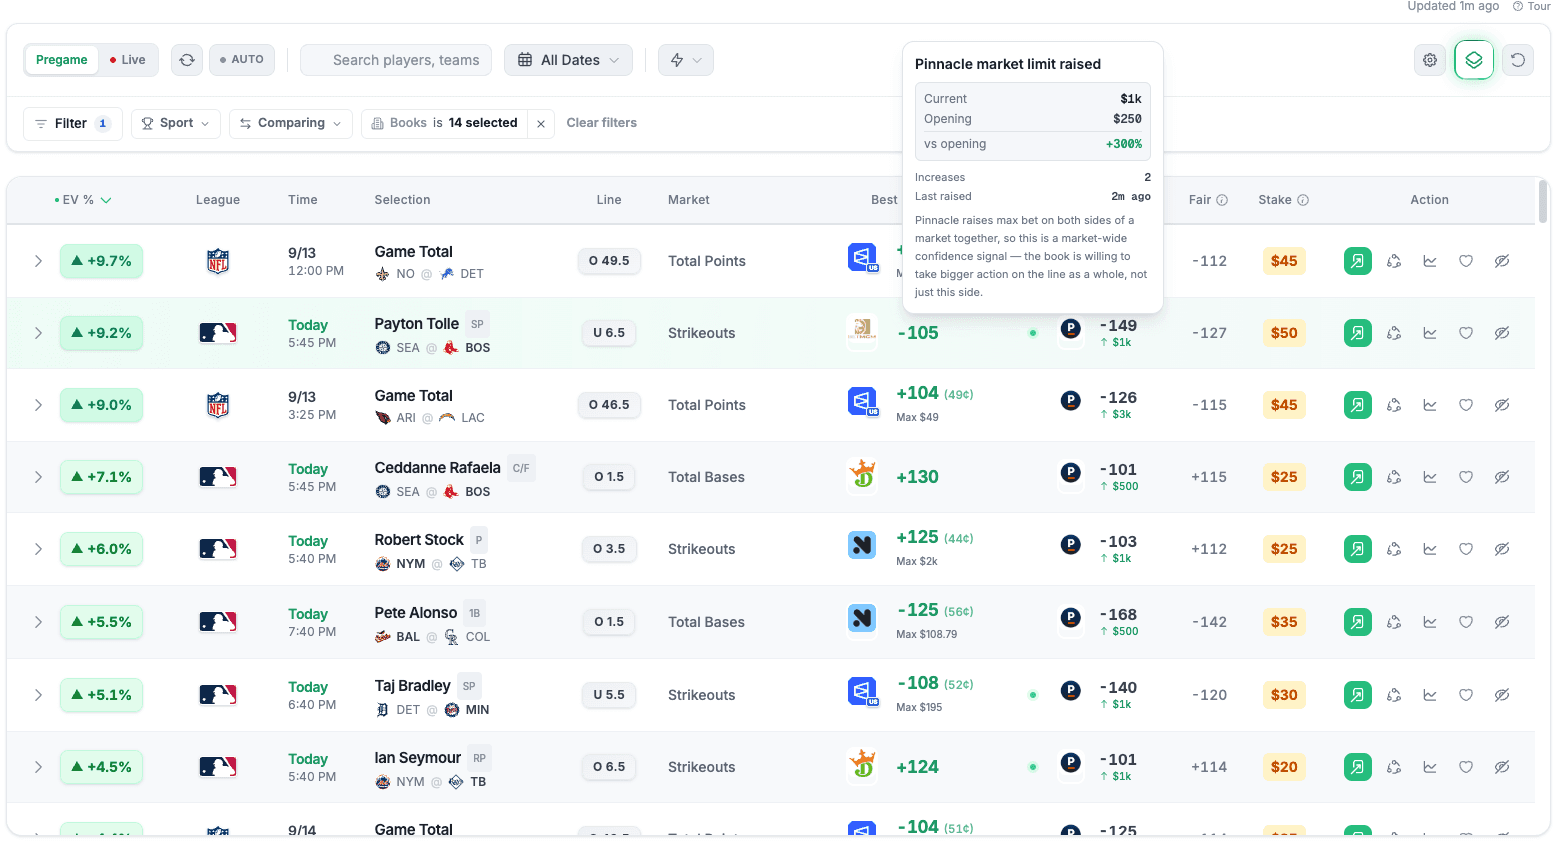Click the settings gear icon

point(1430,60)
